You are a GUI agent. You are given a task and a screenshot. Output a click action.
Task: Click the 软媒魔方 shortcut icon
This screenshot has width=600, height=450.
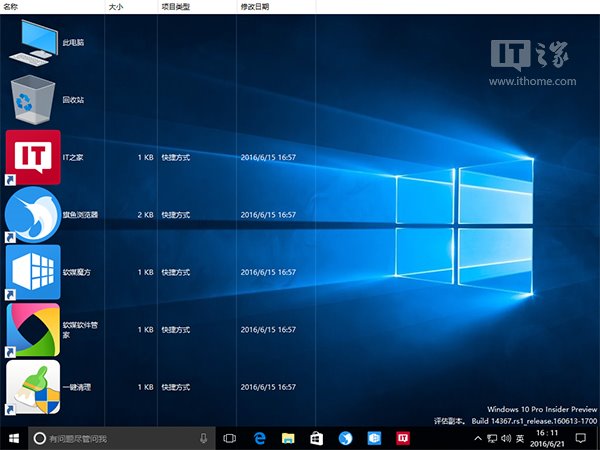click(33, 272)
